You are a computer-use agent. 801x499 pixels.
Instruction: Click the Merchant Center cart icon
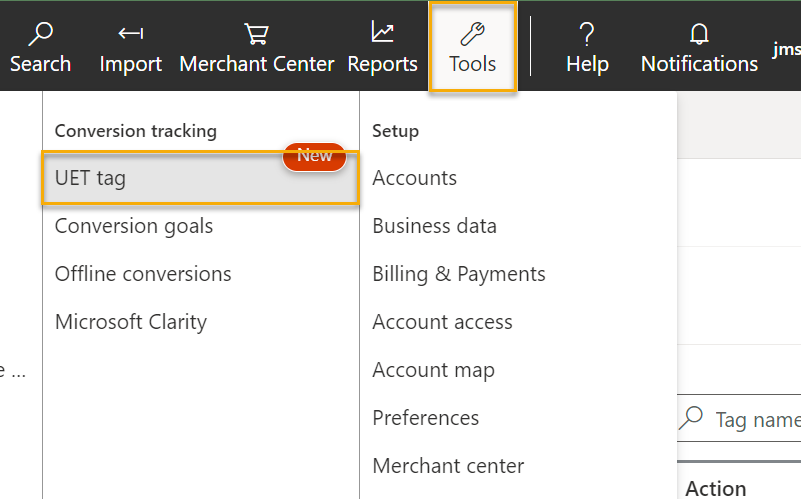click(257, 34)
